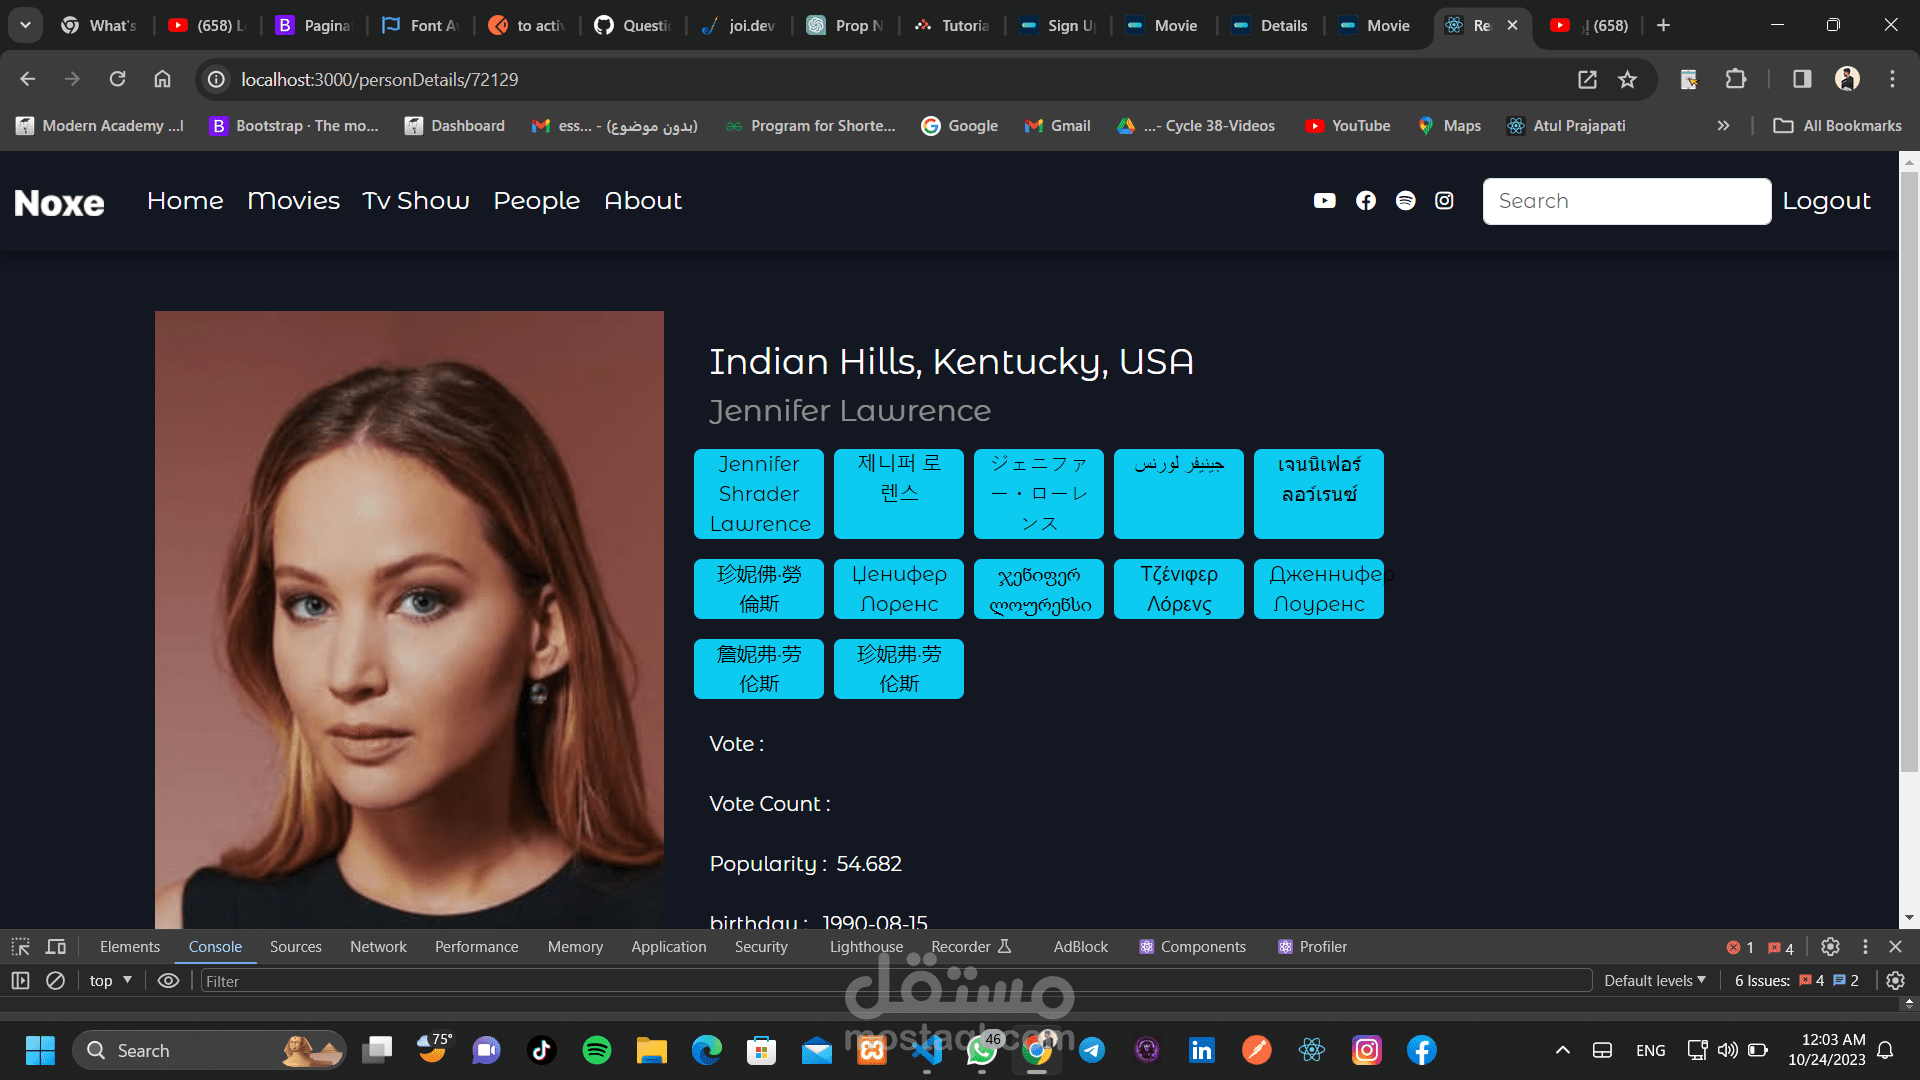Bookmark this page with star icon
The image size is (1920, 1080).
(x=1628, y=79)
